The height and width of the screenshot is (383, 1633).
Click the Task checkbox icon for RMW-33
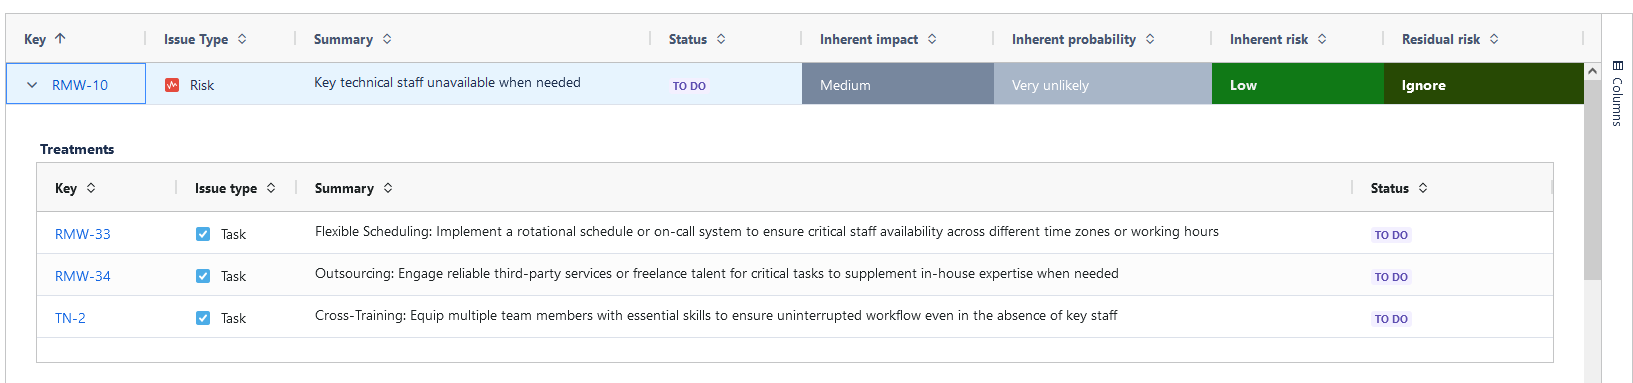[x=203, y=234]
